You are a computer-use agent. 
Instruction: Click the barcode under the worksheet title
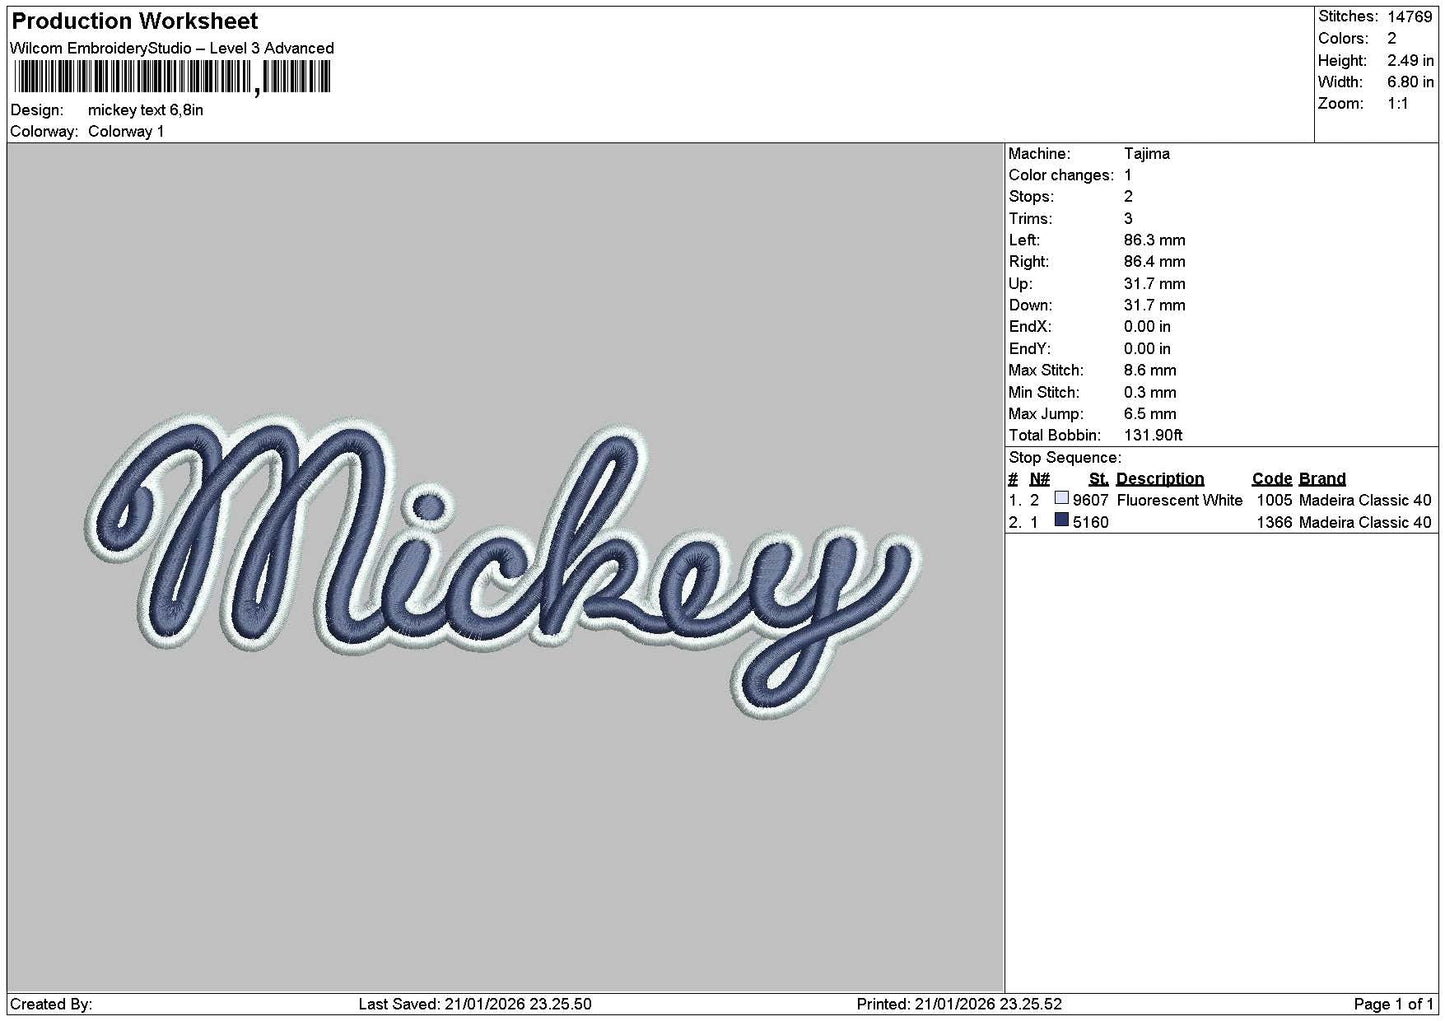point(172,77)
